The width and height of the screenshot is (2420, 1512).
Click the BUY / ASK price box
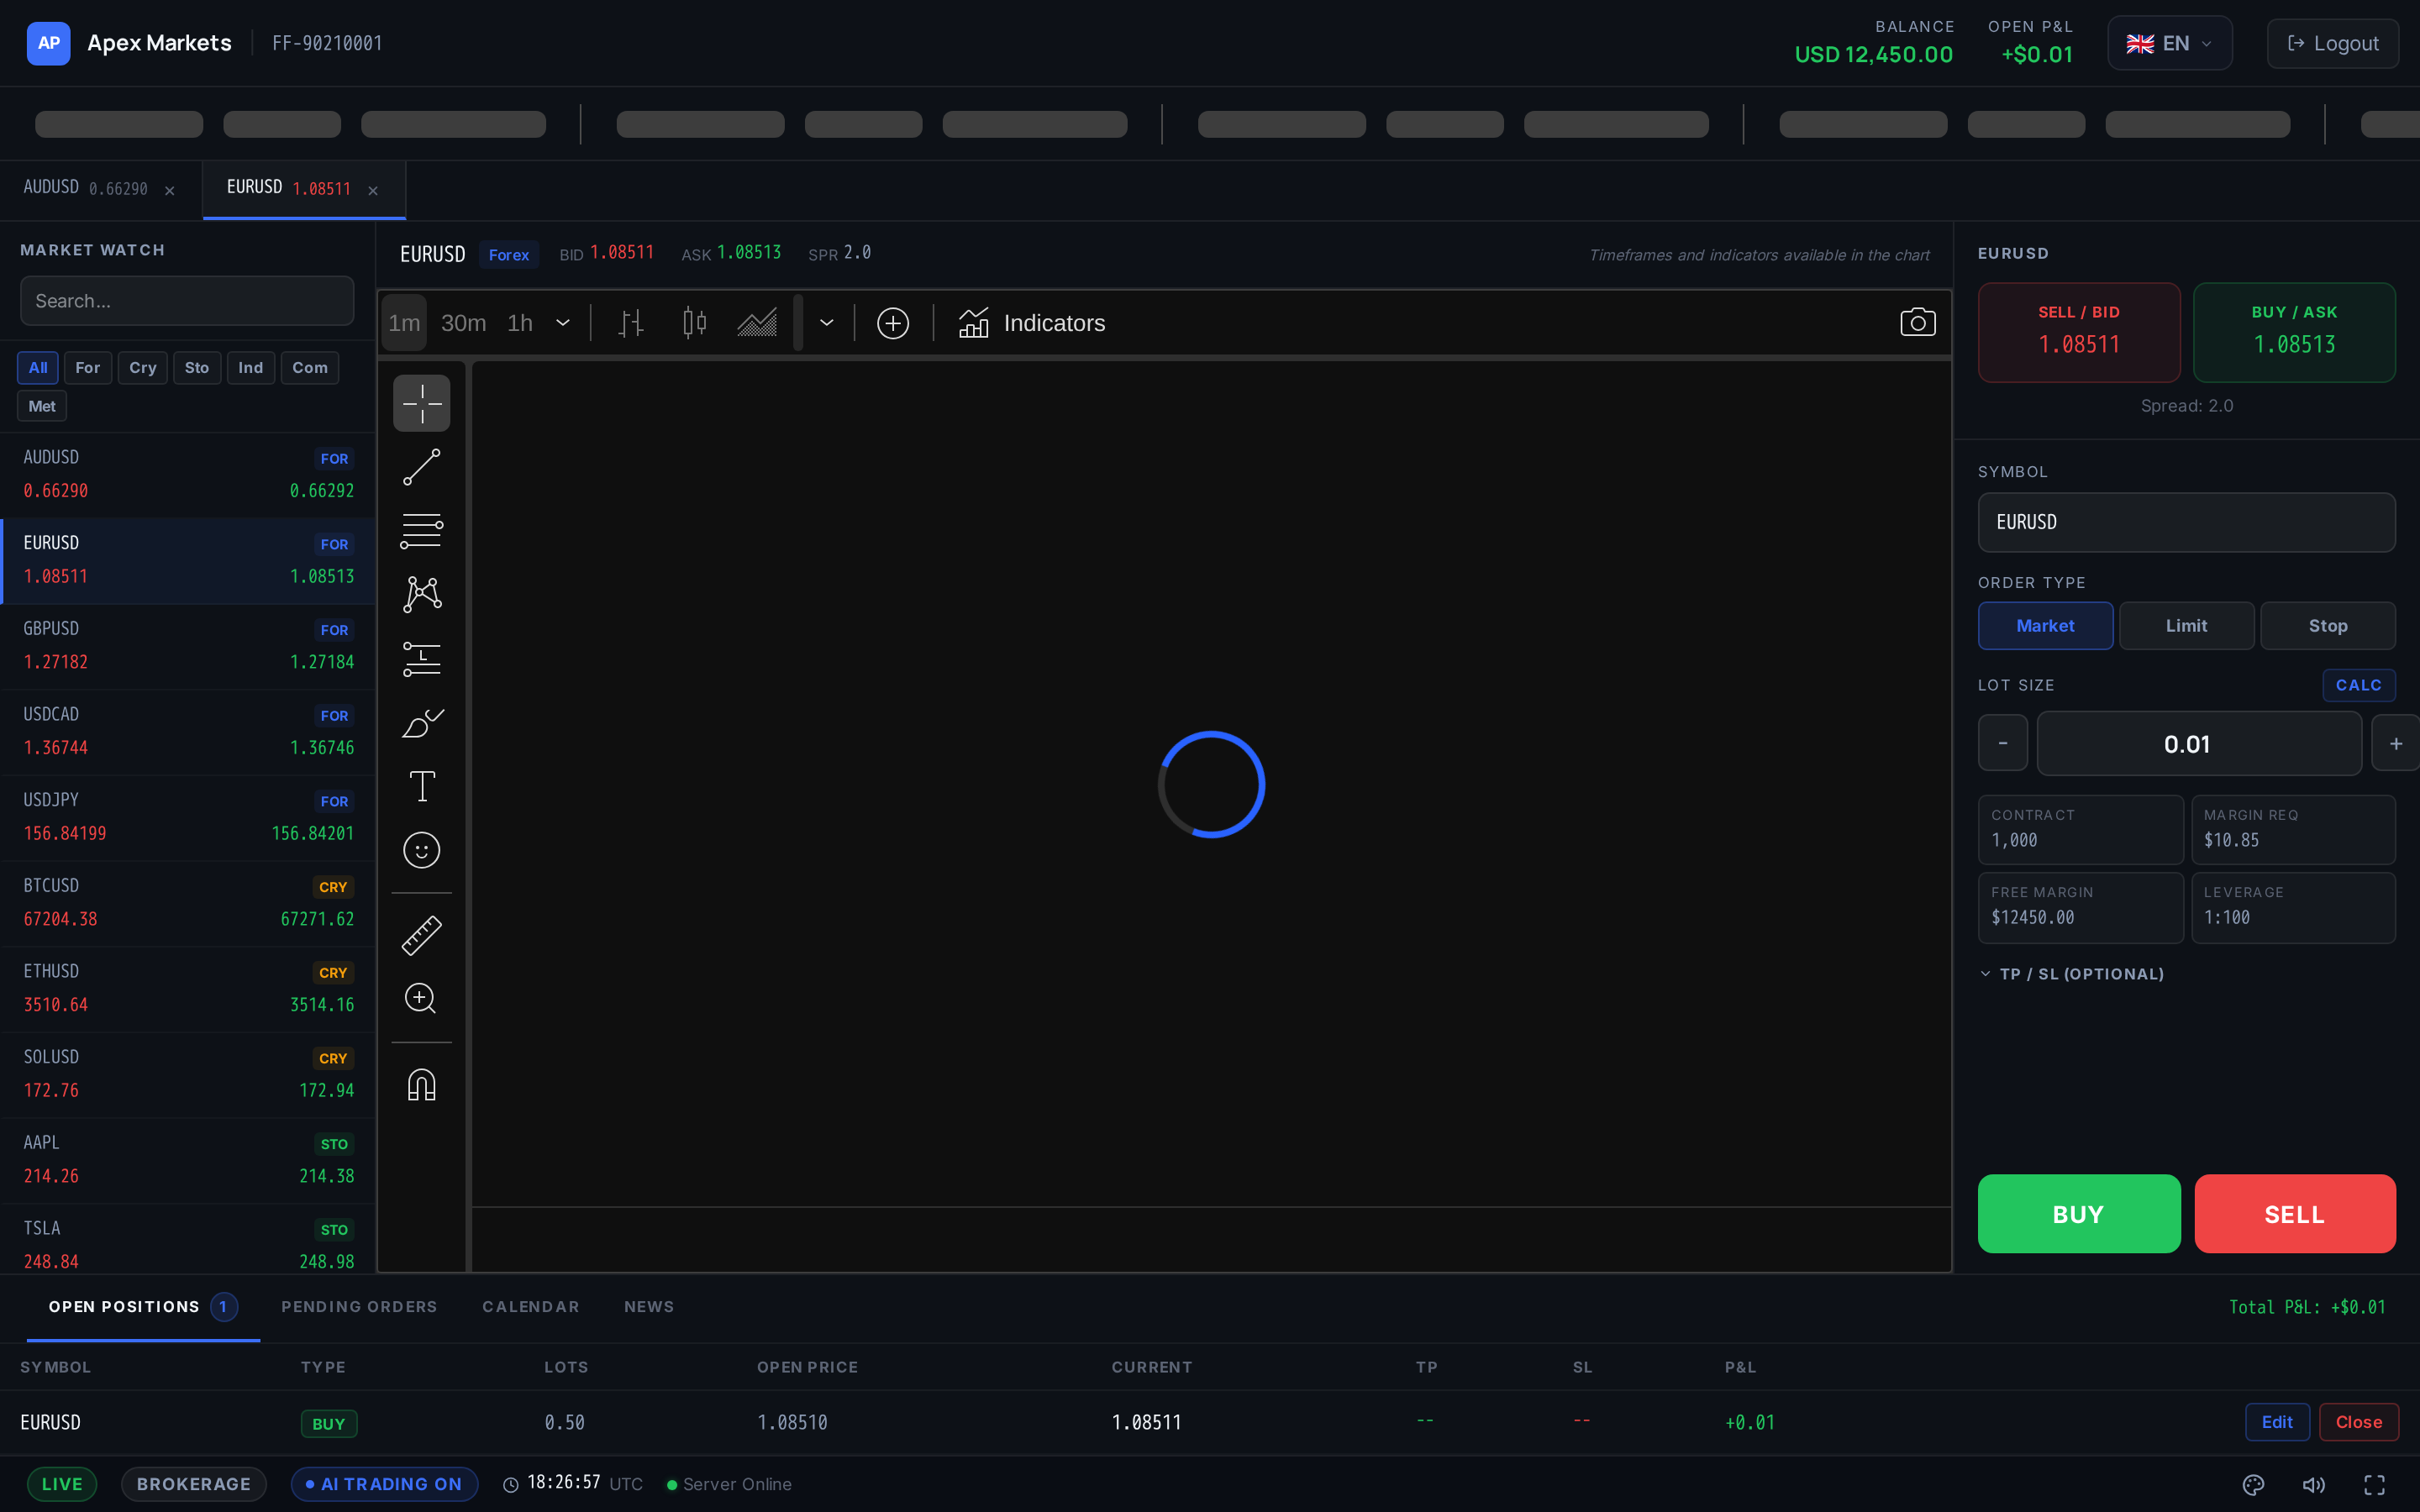tap(2294, 332)
